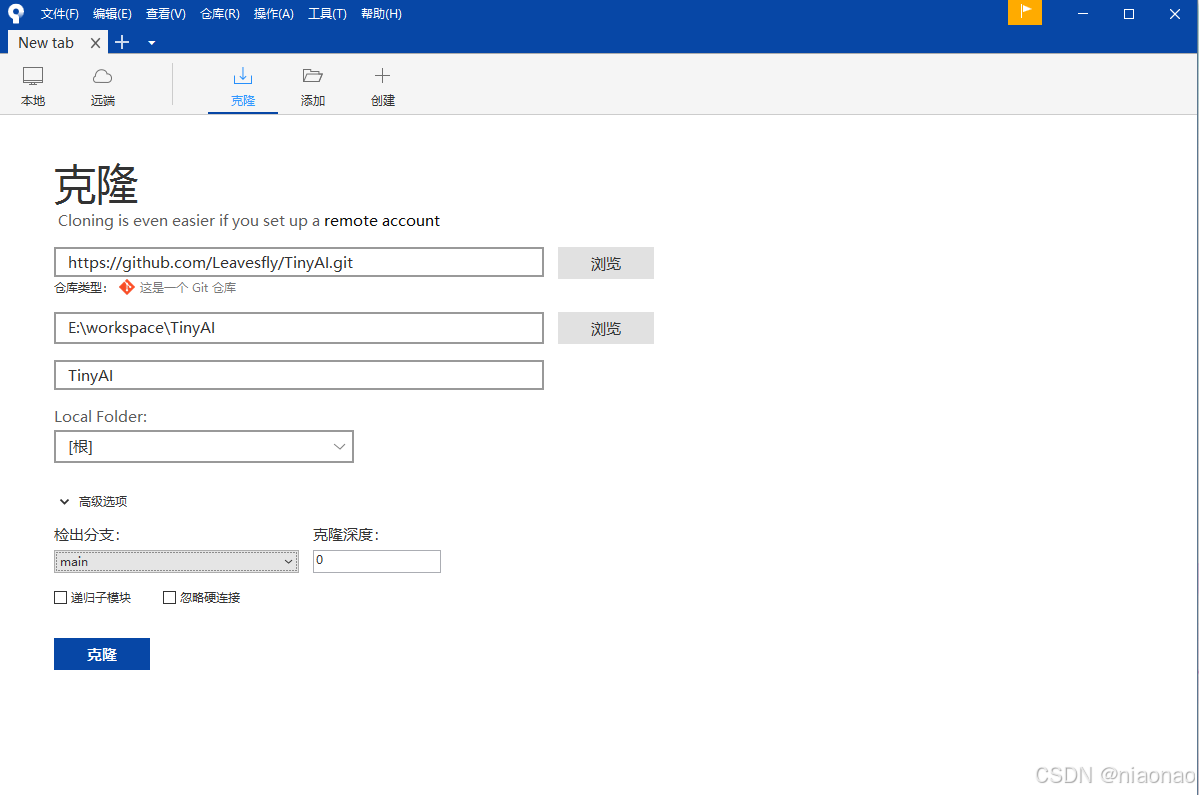Open the 本地 (Local) repositories view

[33, 86]
